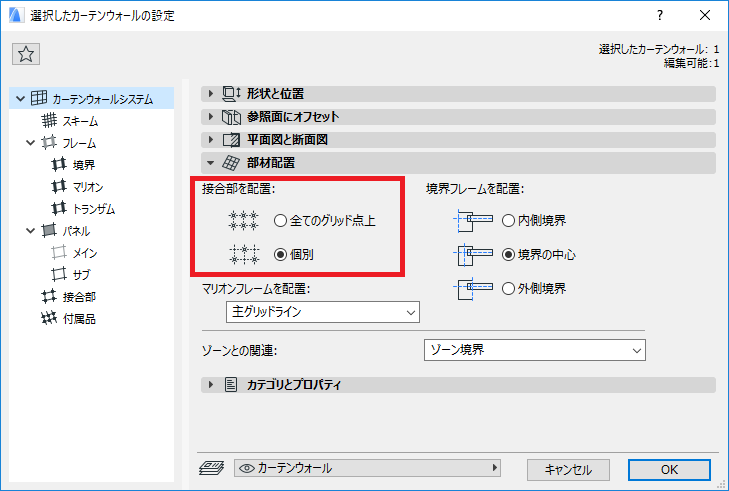This screenshot has width=729, height=491.
Task: Click the boundary frame icon beside 境界
Action: [x=59, y=164]
